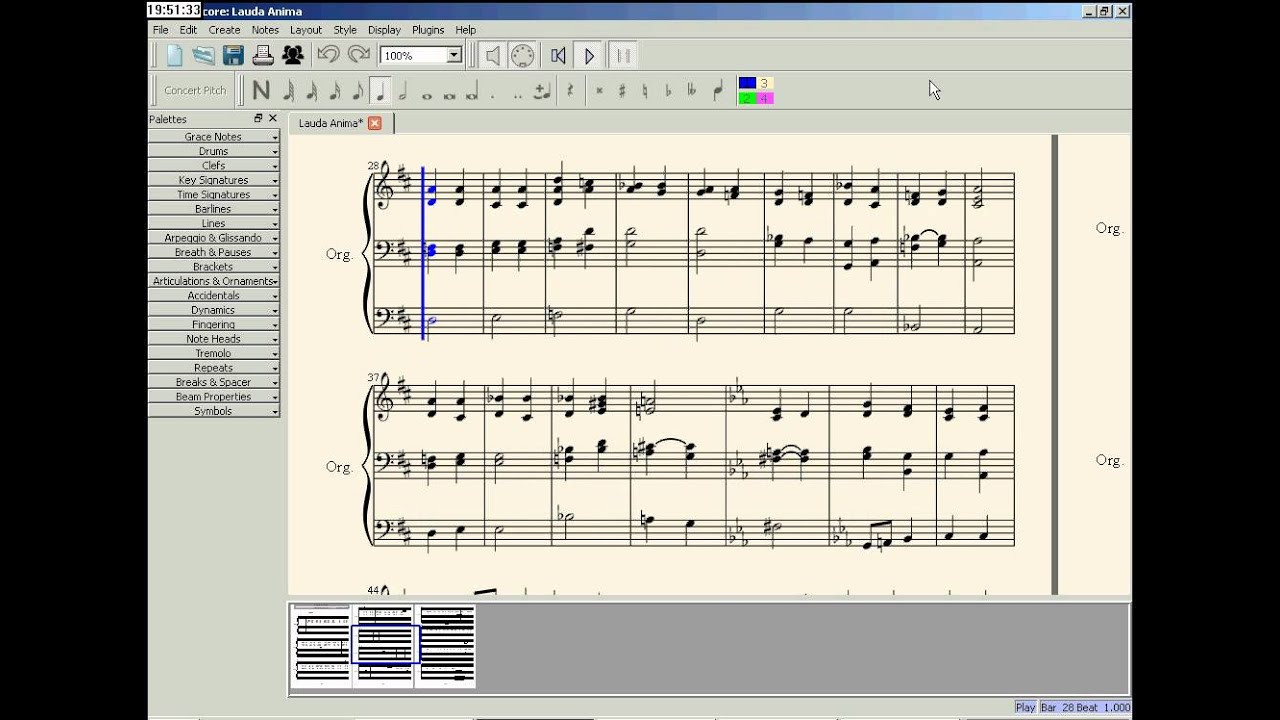
Task: Expand the Drums palette
Action: point(213,151)
